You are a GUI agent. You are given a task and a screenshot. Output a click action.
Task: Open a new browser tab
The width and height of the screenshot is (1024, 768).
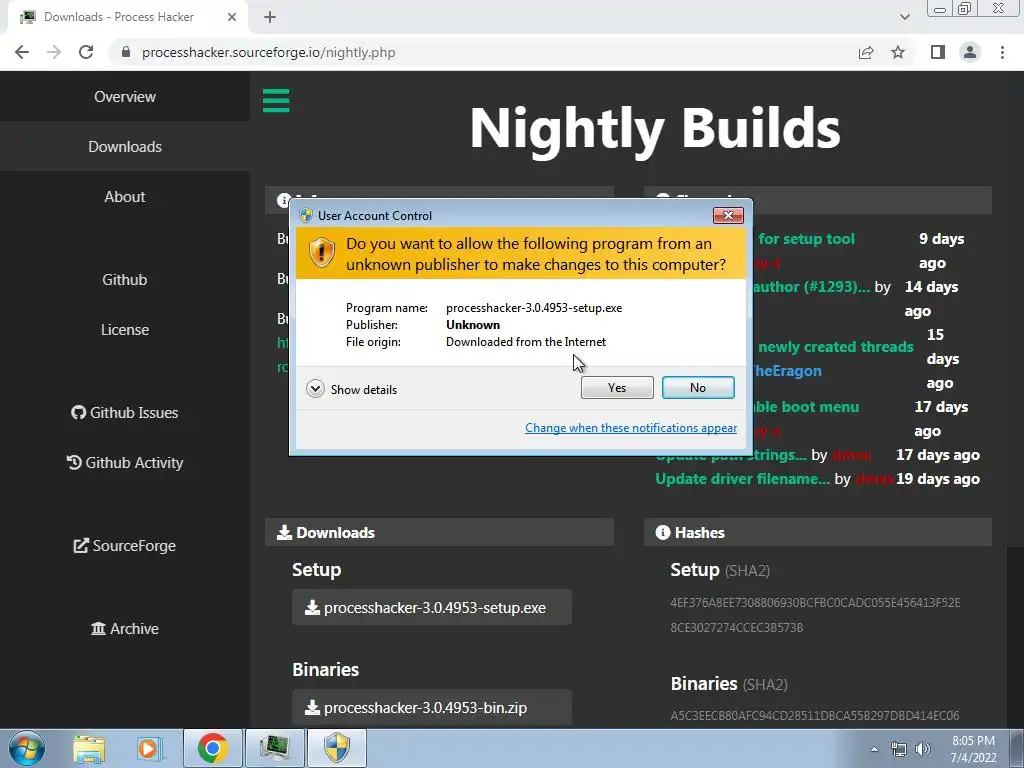click(270, 17)
